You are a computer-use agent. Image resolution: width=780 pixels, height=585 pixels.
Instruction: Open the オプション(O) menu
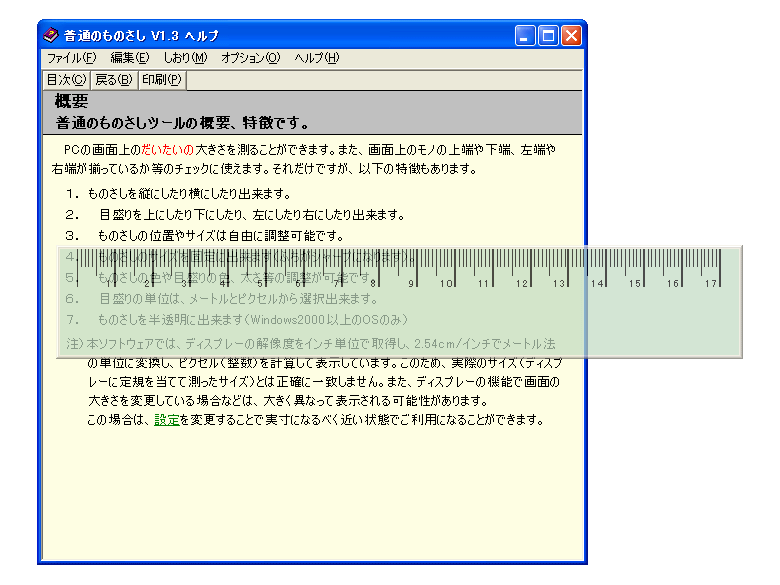(x=251, y=58)
